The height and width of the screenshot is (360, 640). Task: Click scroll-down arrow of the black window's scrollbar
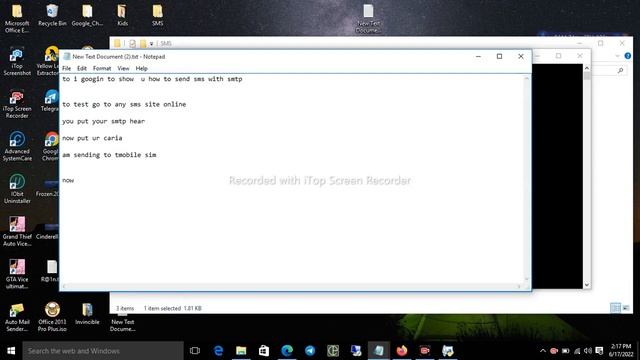coord(587,285)
